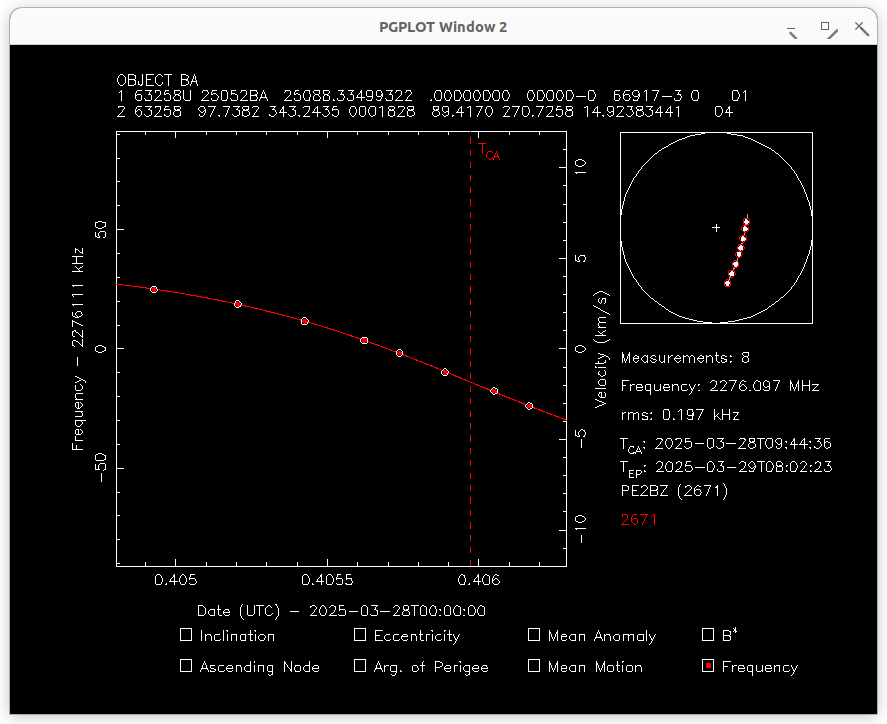Maximize the PGPLOT window
The width and height of the screenshot is (887, 724).
coord(828,28)
